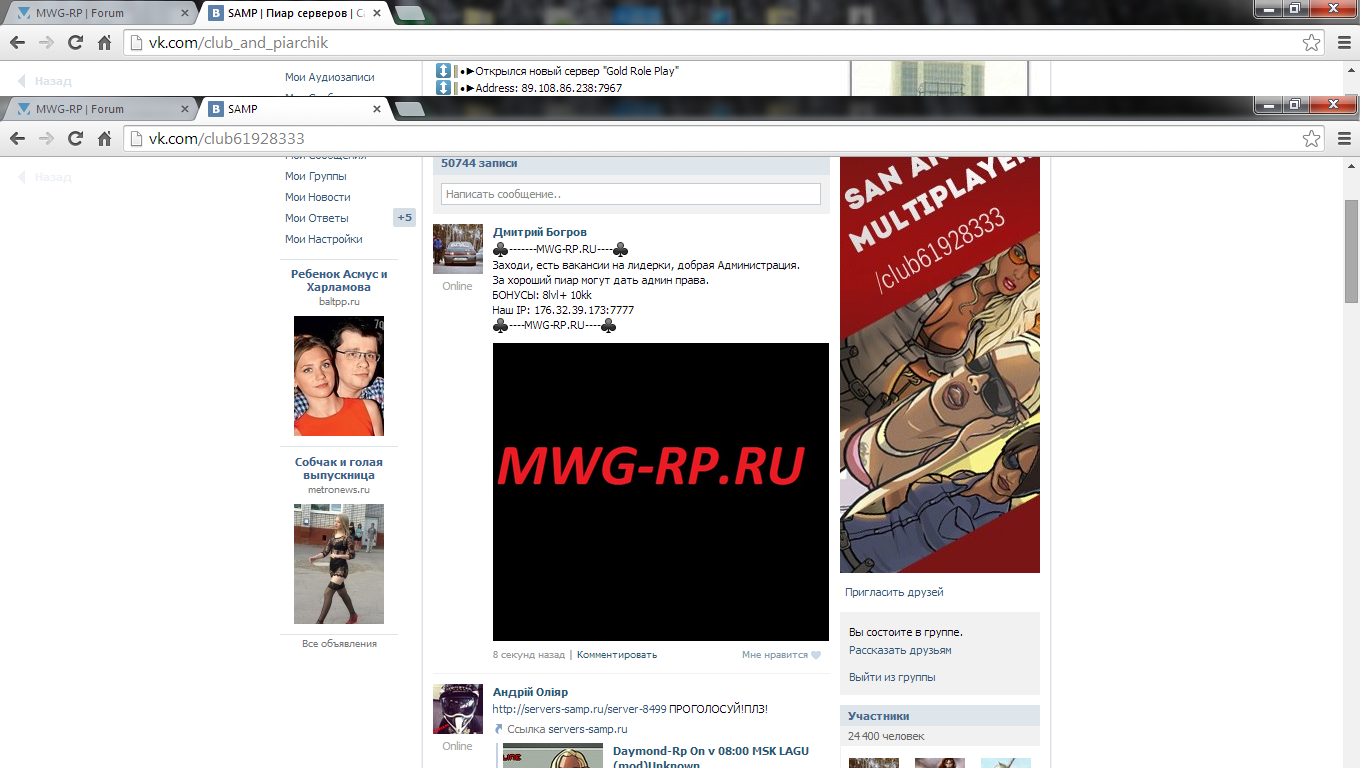This screenshot has height=768, width=1360.
Task: Open home page in club_and_piarchik window
Action: [x=104, y=43]
